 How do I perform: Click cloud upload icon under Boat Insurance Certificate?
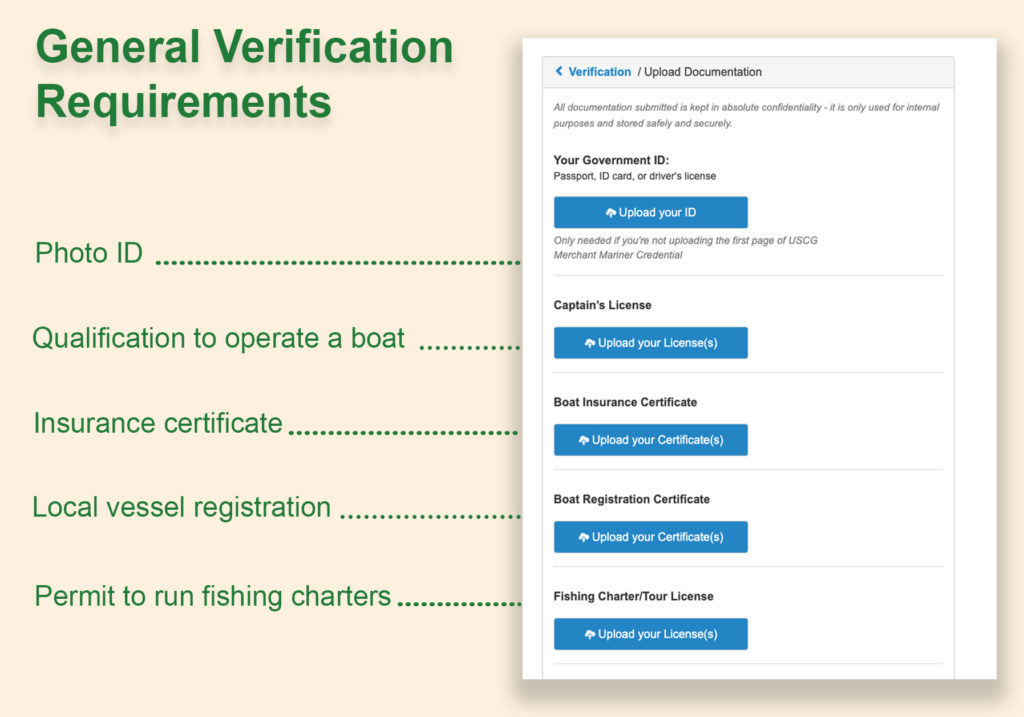[584, 440]
